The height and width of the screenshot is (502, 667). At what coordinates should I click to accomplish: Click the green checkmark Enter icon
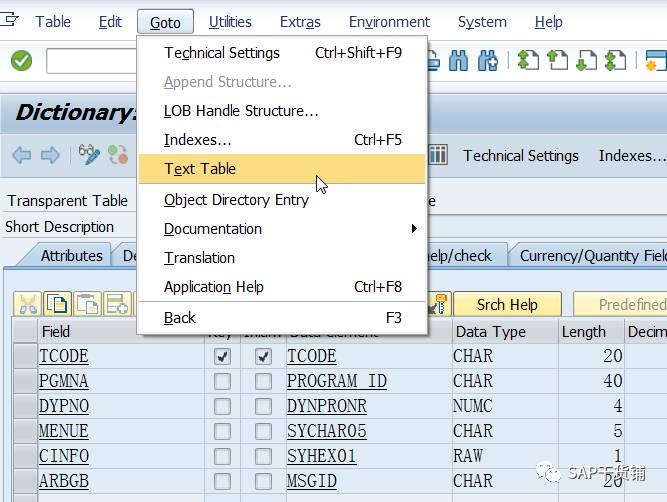tap(21, 60)
